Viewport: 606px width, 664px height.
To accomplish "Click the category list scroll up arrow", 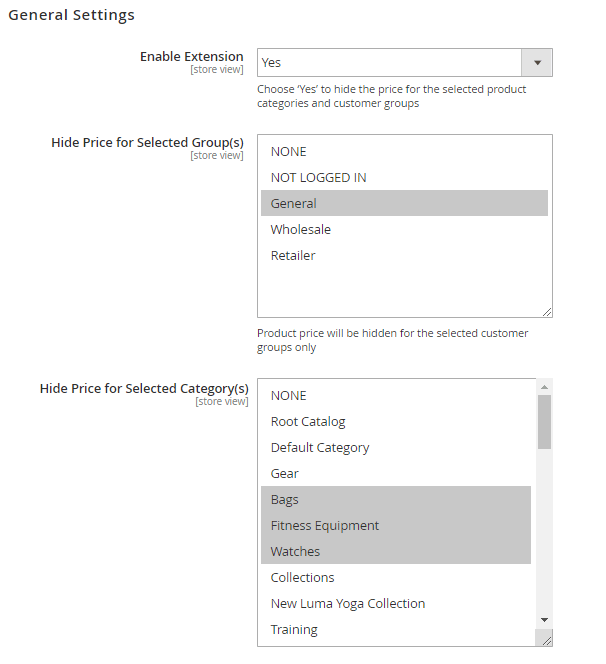I will pyautogui.click(x=544, y=387).
